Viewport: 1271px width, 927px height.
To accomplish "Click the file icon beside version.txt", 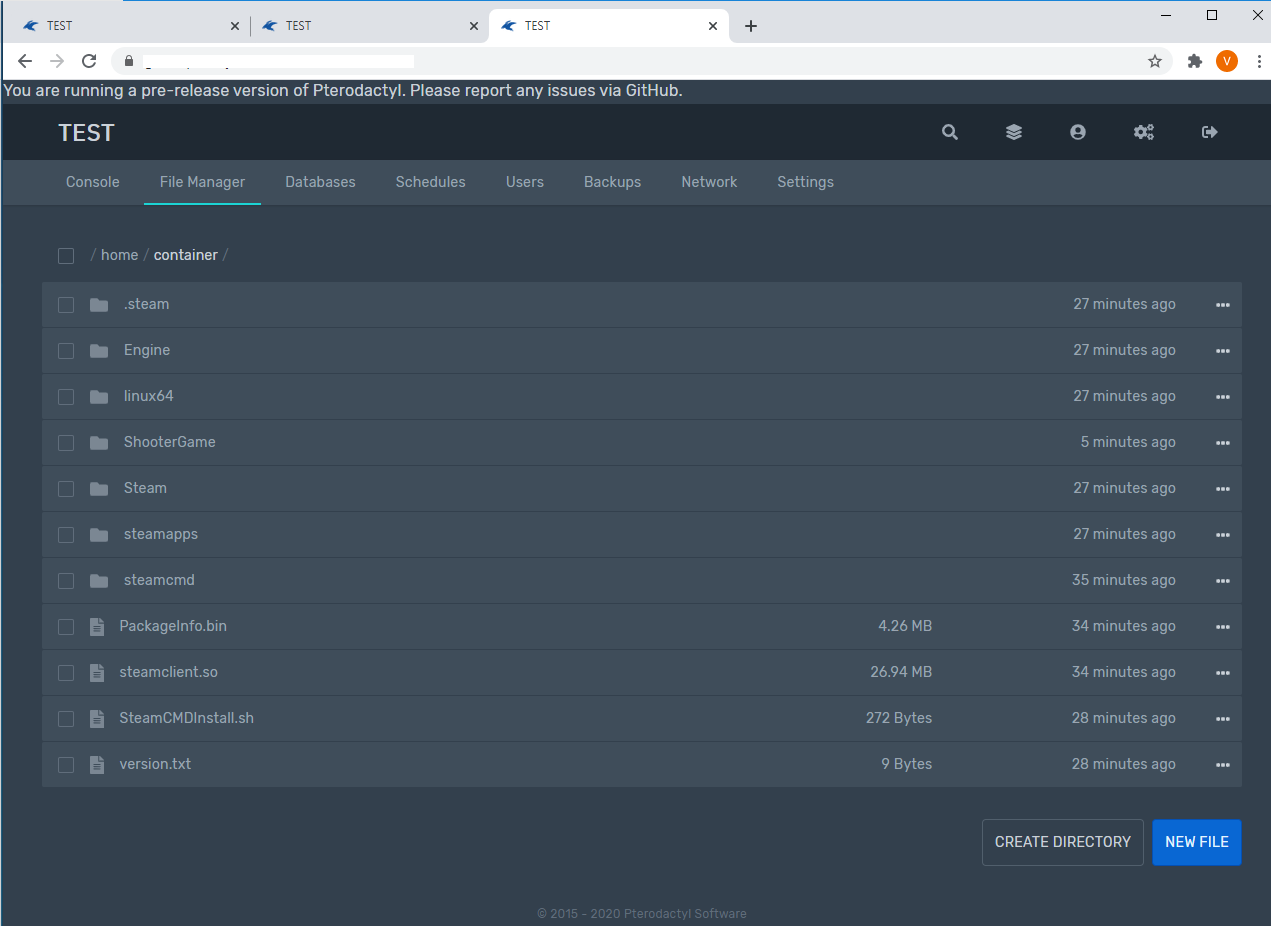I will pyautogui.click(x=96, y=764).
